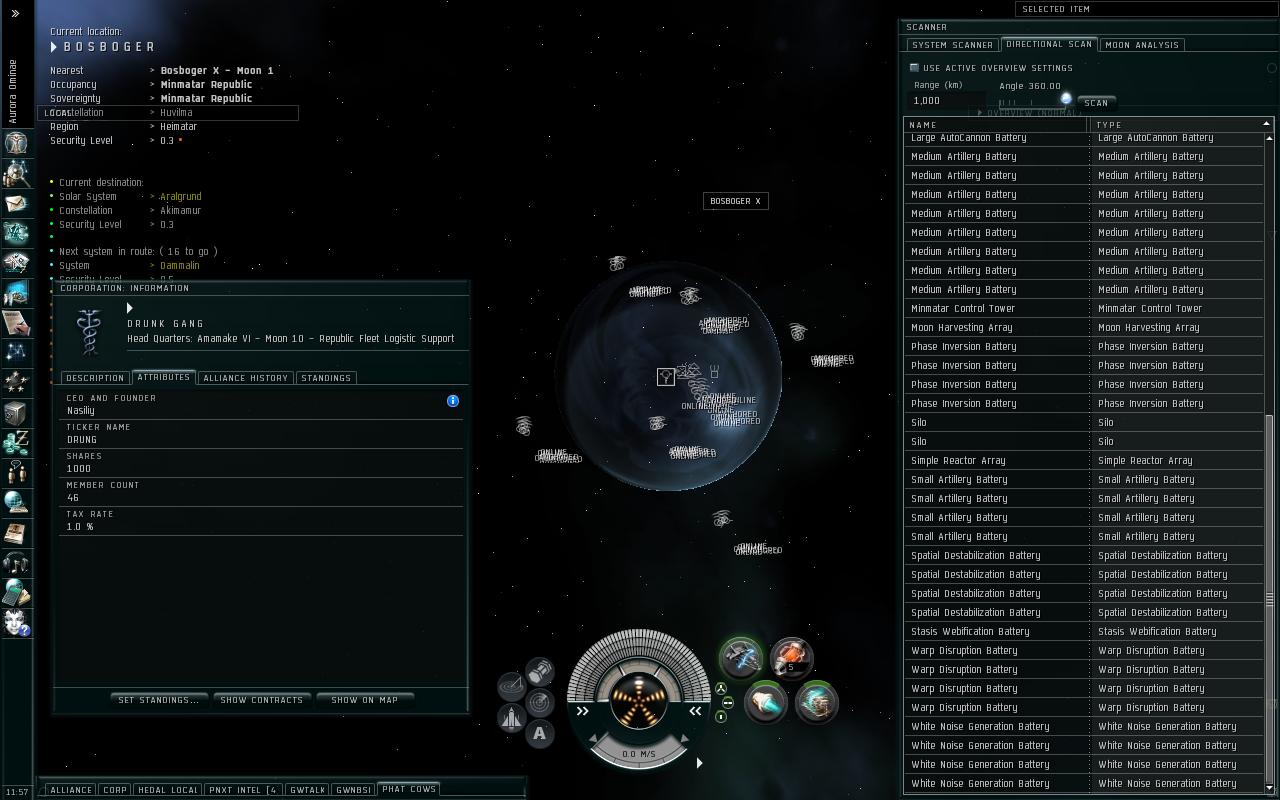Select the square bracket marker near the planet center
This screenshot has height=800, width=1280.
click(666, 376)
